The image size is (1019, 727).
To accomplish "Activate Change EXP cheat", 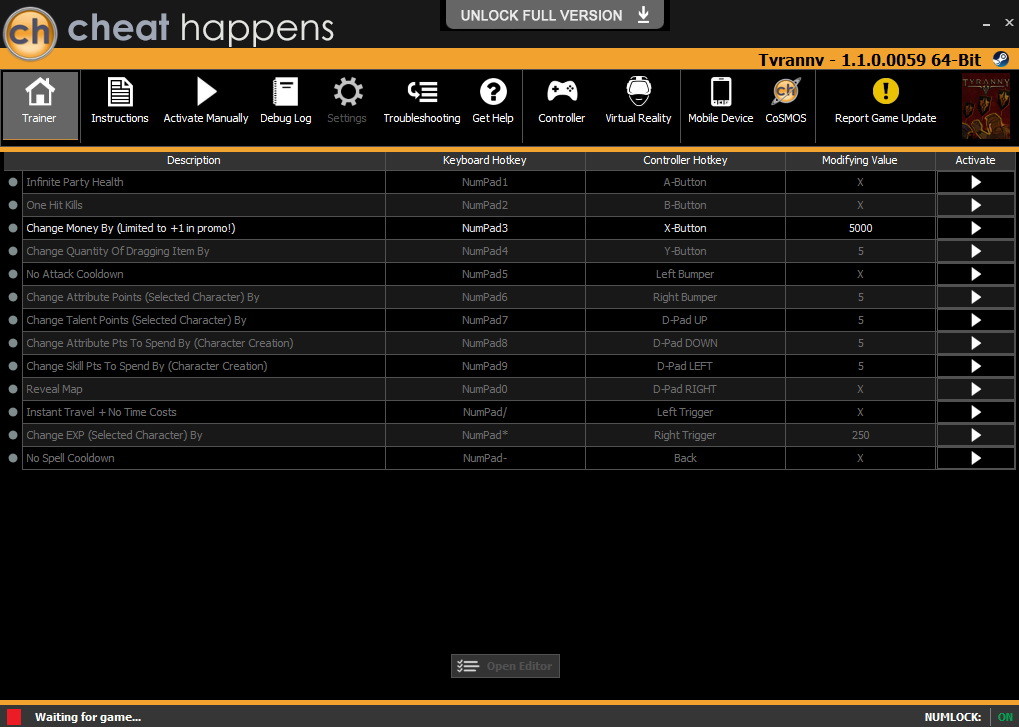I will (975, 435).
